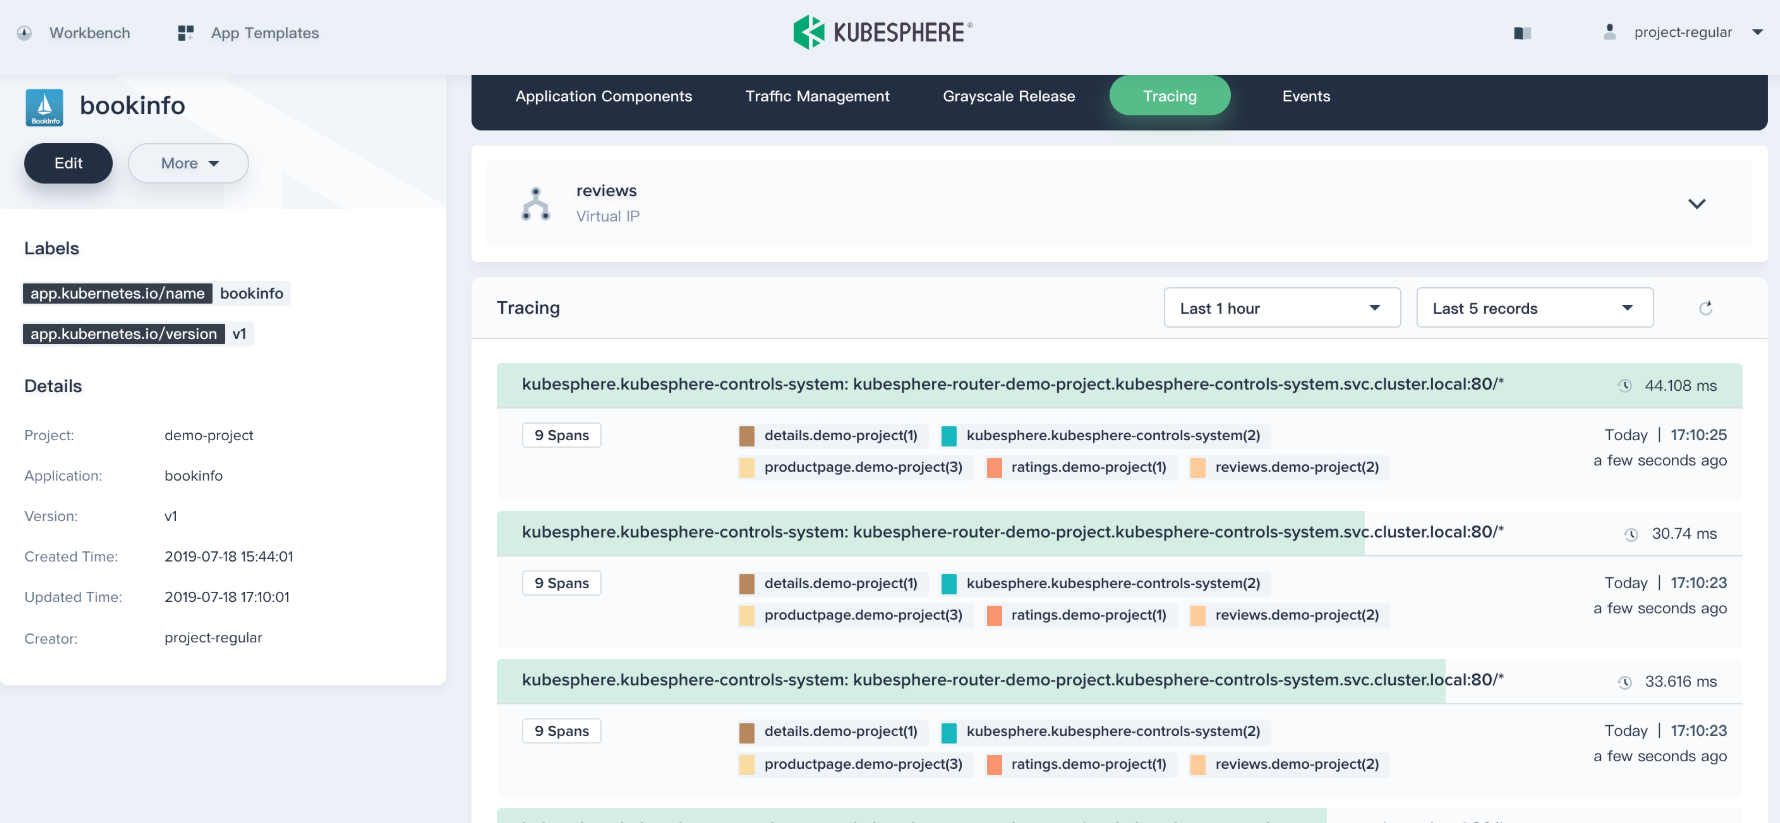1780x823 pixels.
Task: Open the documentation book icon in header
Action: [x=1523, y=33]
